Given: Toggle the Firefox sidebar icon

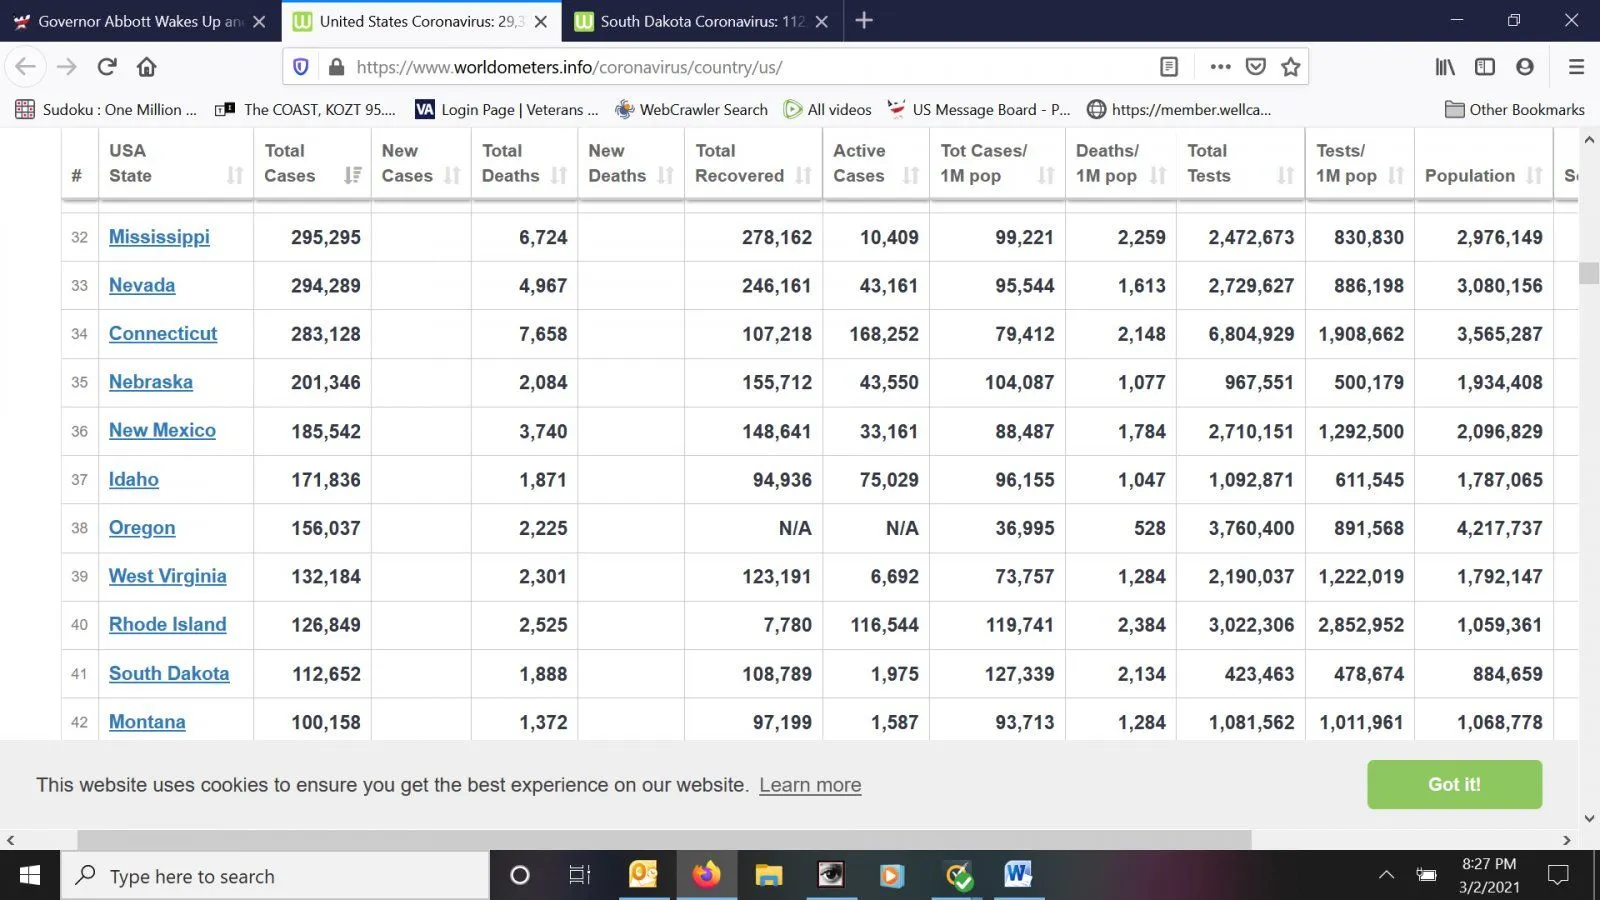Looking at the screenshot, I should pos(1485,67).
